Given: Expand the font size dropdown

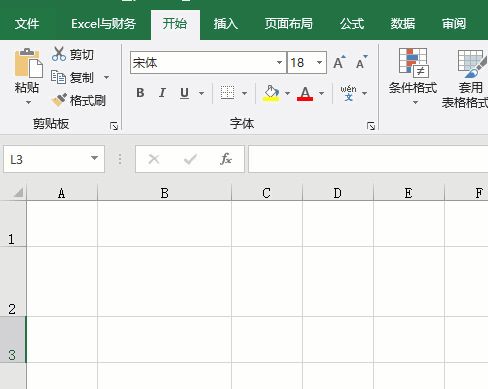Looking at the screenshot, I should point(319,62).
